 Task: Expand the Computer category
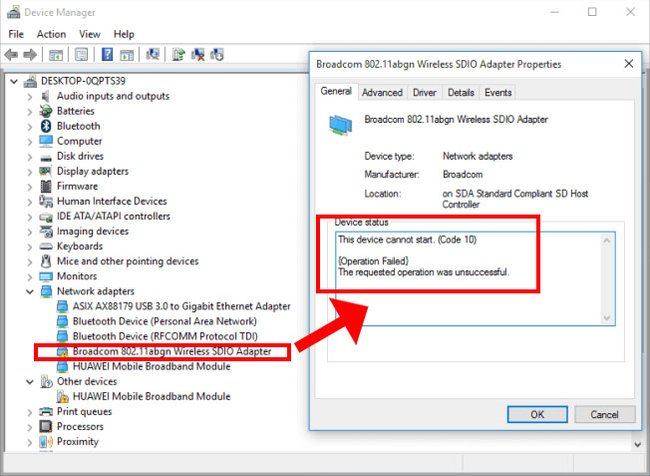point(30,141)
